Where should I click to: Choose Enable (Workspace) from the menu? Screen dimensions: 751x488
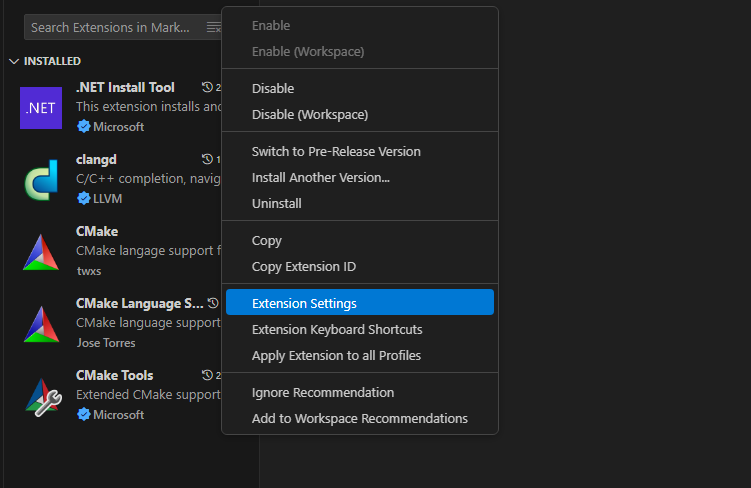[360, 51]
